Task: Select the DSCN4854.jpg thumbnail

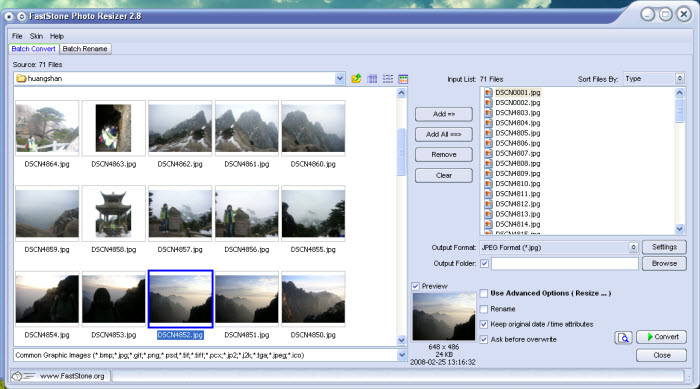Action: pyautogui.click(x=47, y=299)
